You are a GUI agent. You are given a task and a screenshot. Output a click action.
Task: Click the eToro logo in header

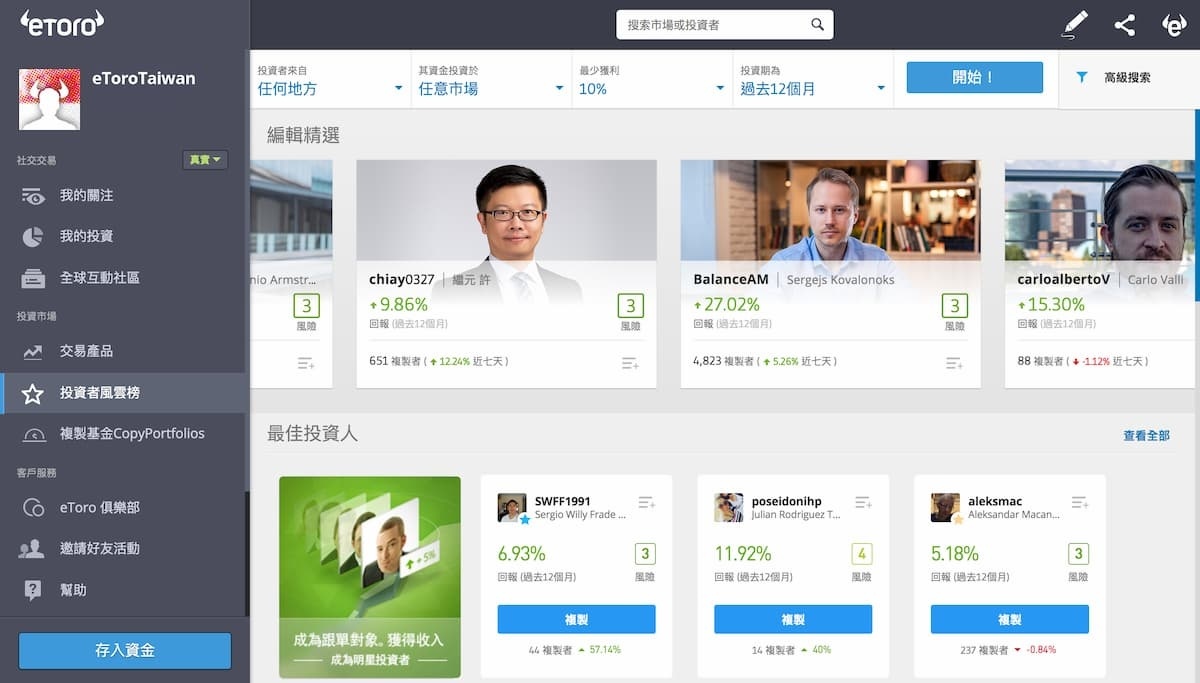pyautogui.click(x=62, y=23)
